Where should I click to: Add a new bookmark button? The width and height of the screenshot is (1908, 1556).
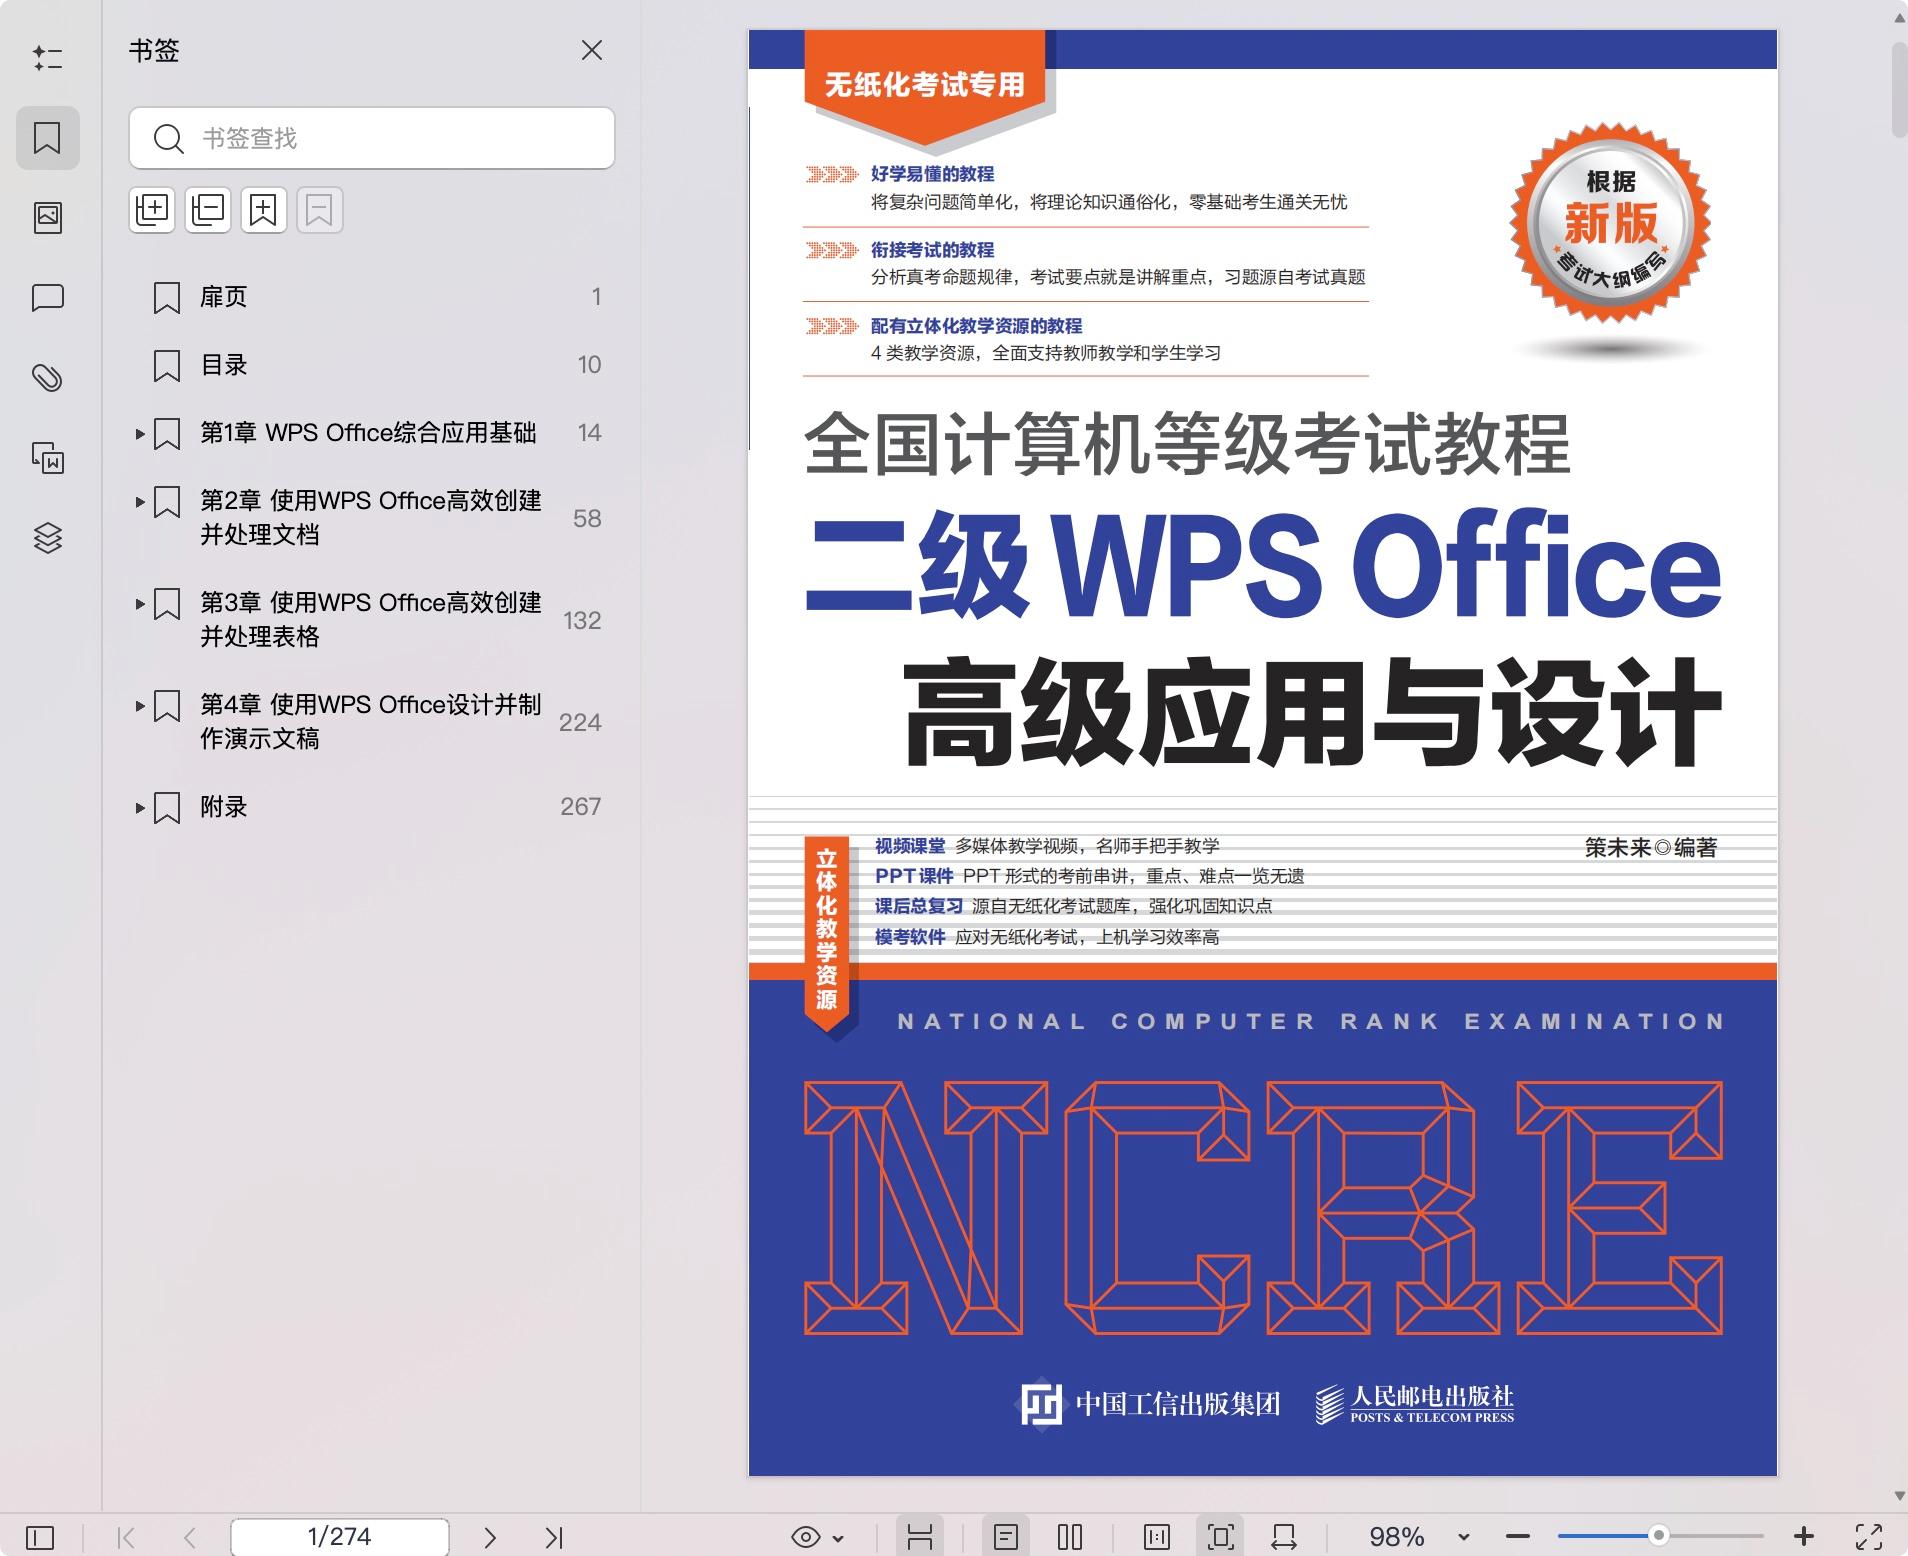pyautogui.click(x=264, y=210)
